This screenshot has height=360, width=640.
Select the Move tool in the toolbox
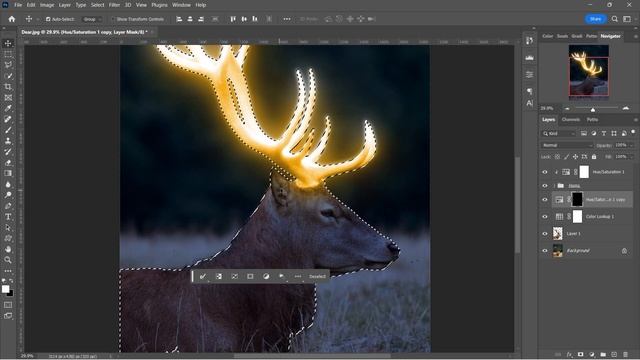coord(8,43)
